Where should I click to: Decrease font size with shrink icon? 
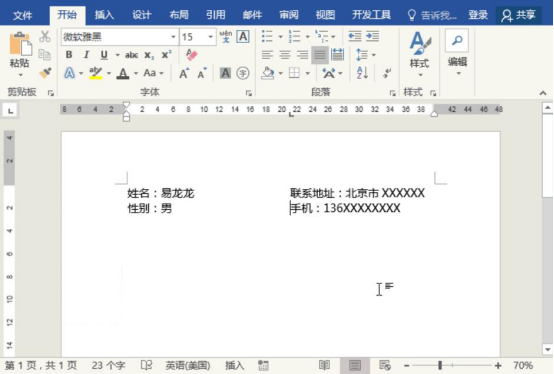[202, 73]
